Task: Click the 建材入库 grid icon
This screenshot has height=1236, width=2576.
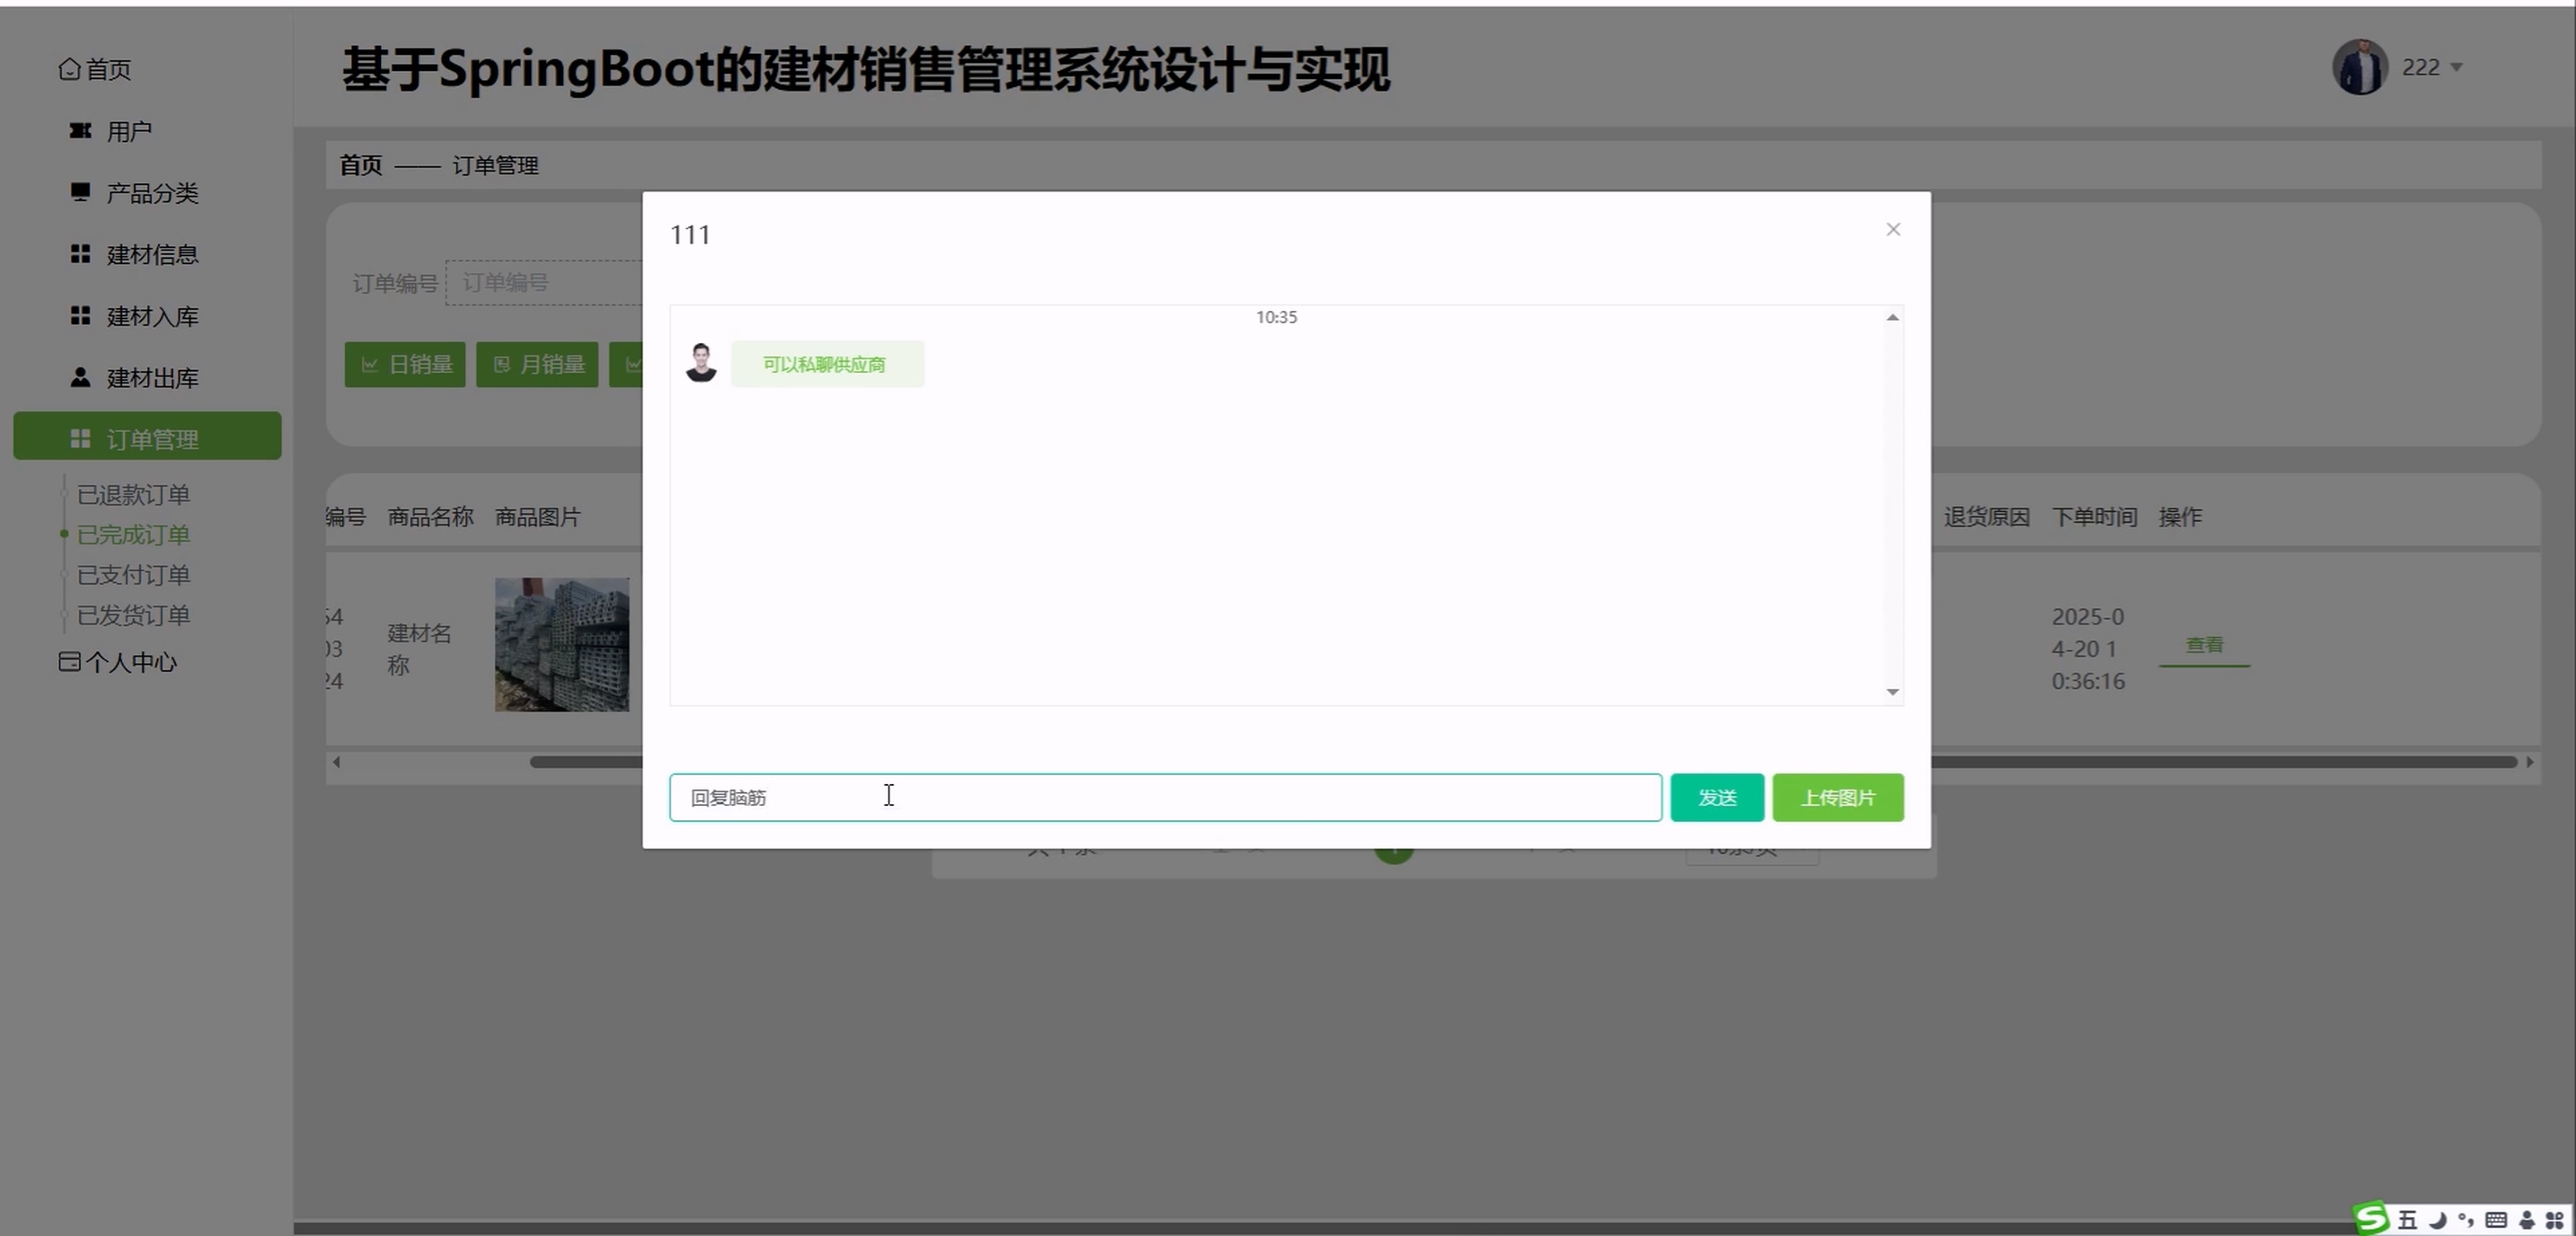Action: [x=80, y=316]
